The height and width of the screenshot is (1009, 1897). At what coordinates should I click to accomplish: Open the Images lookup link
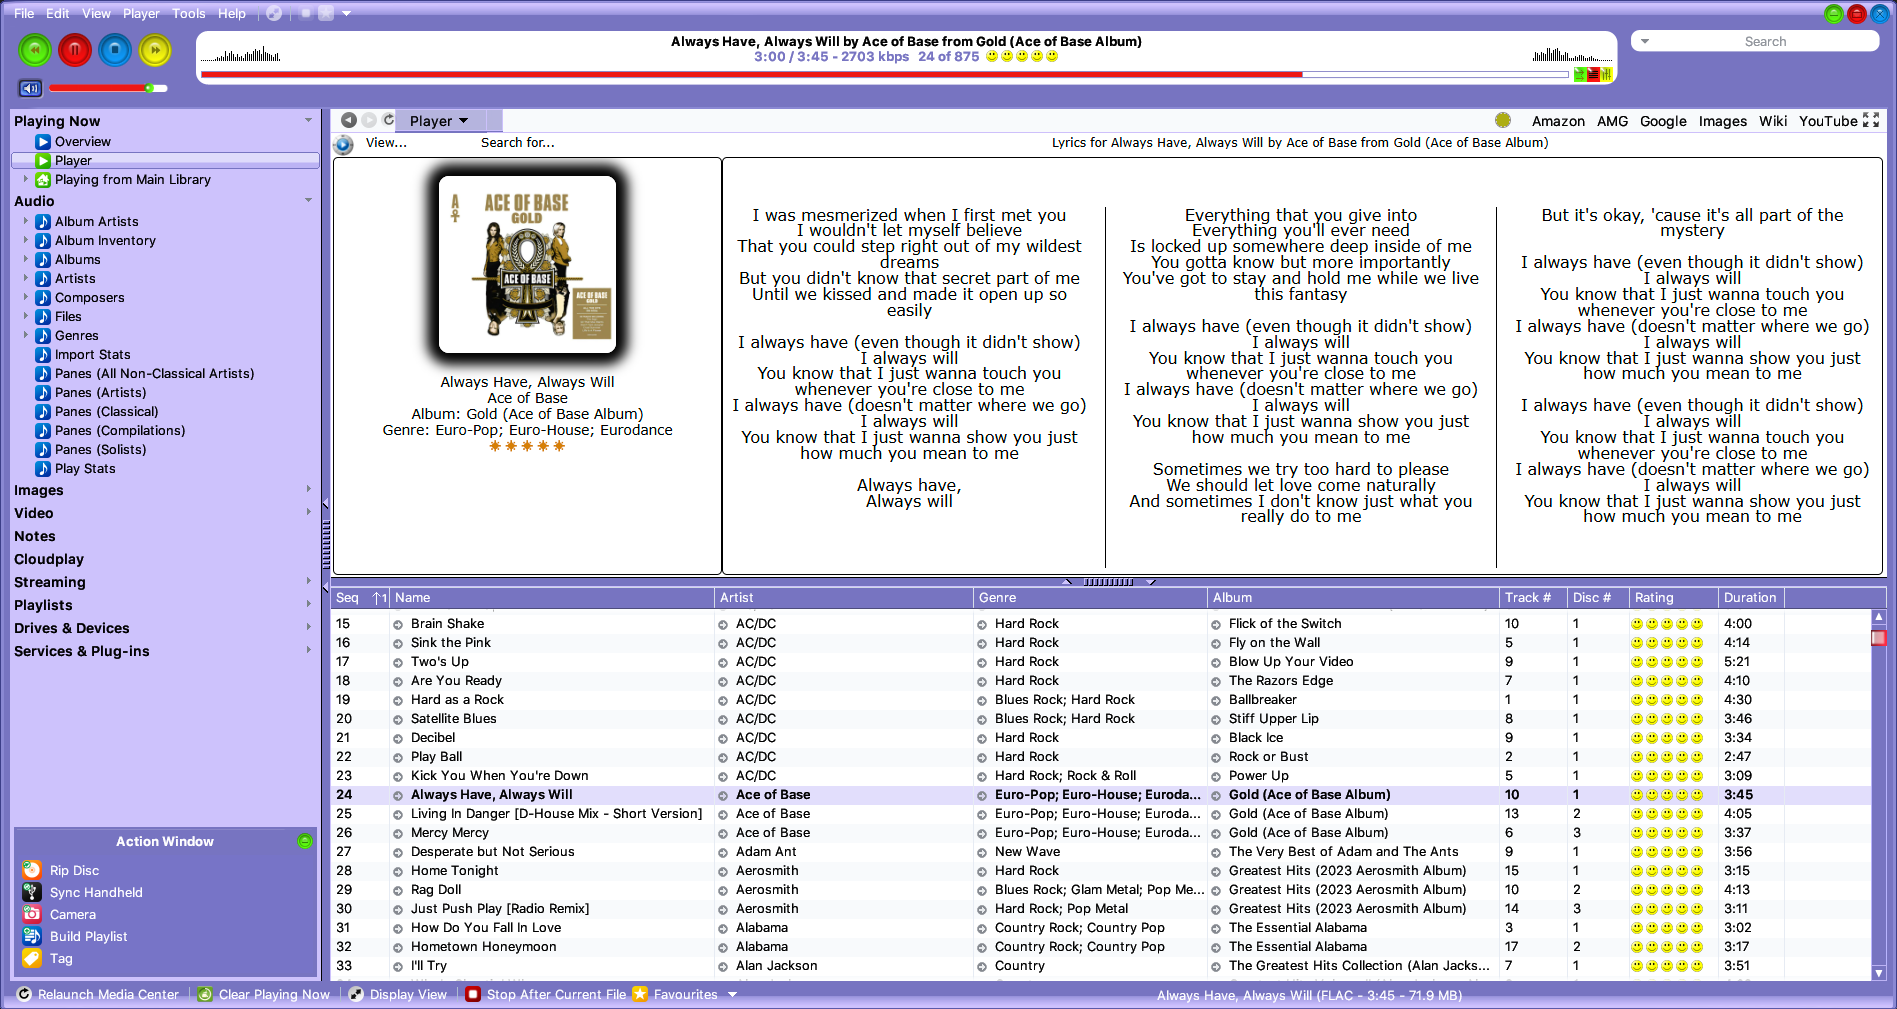point(1722,121)
